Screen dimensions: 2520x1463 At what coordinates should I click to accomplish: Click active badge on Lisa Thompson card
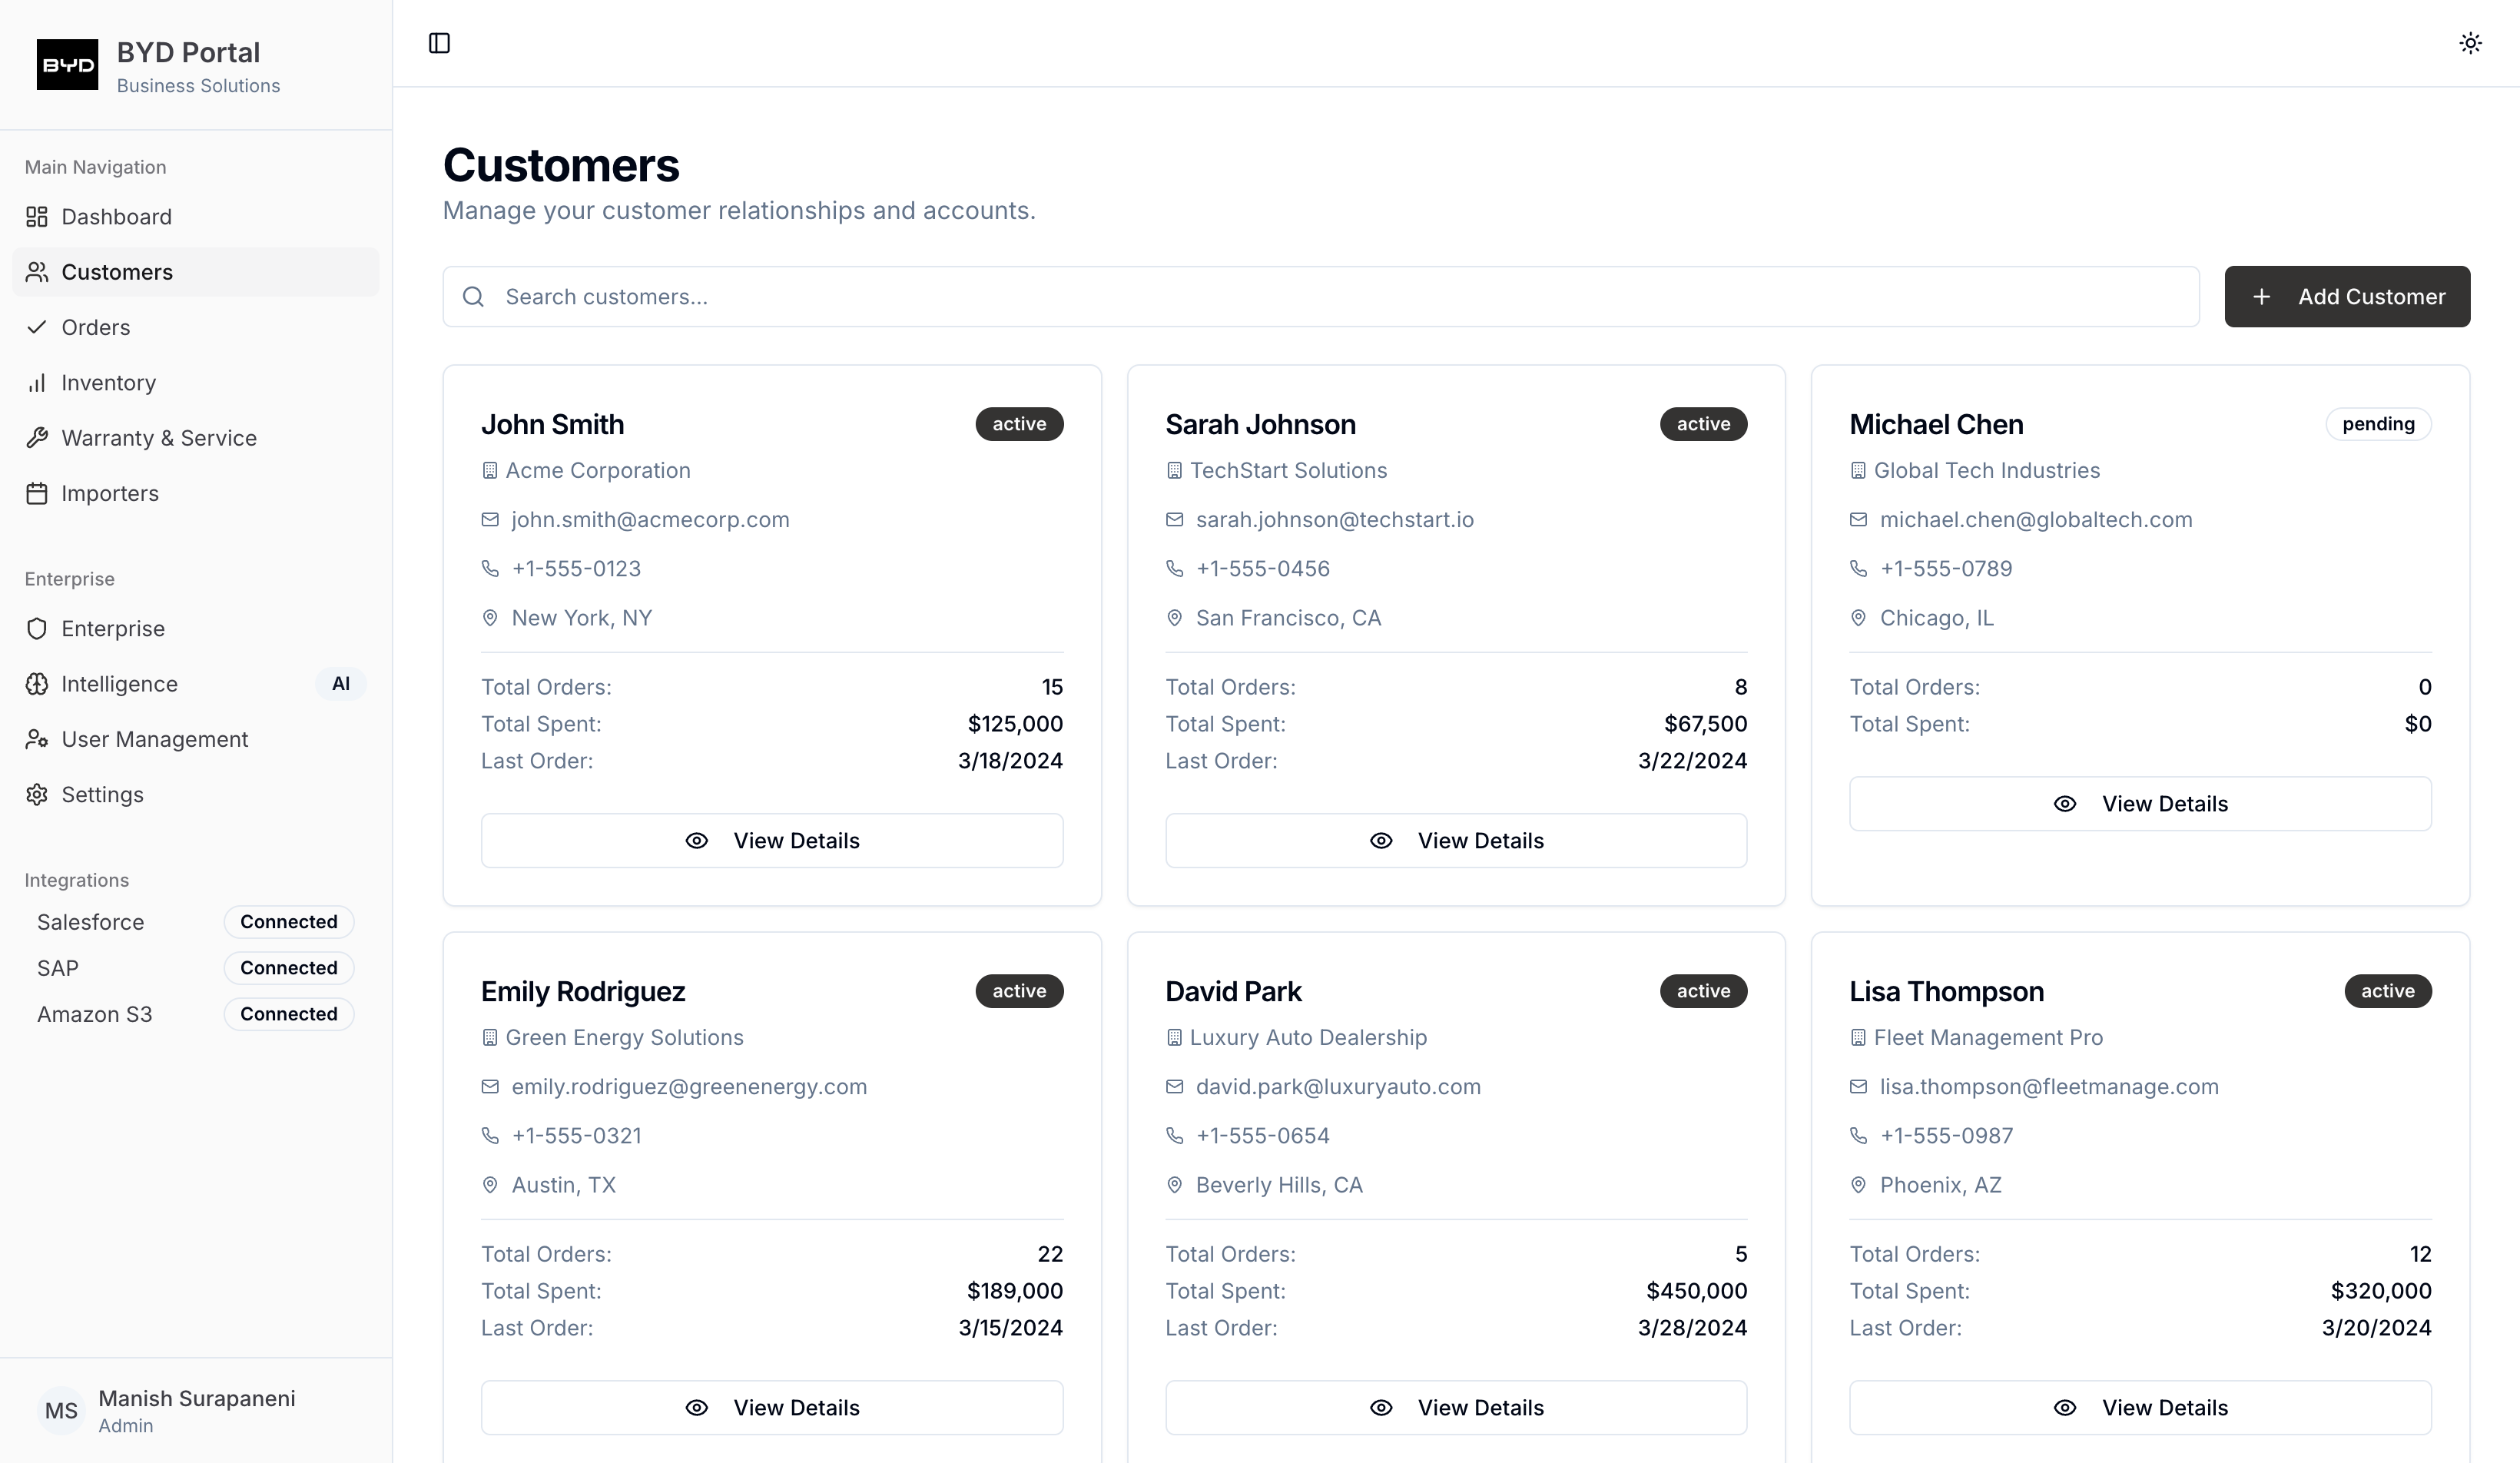2388,991
